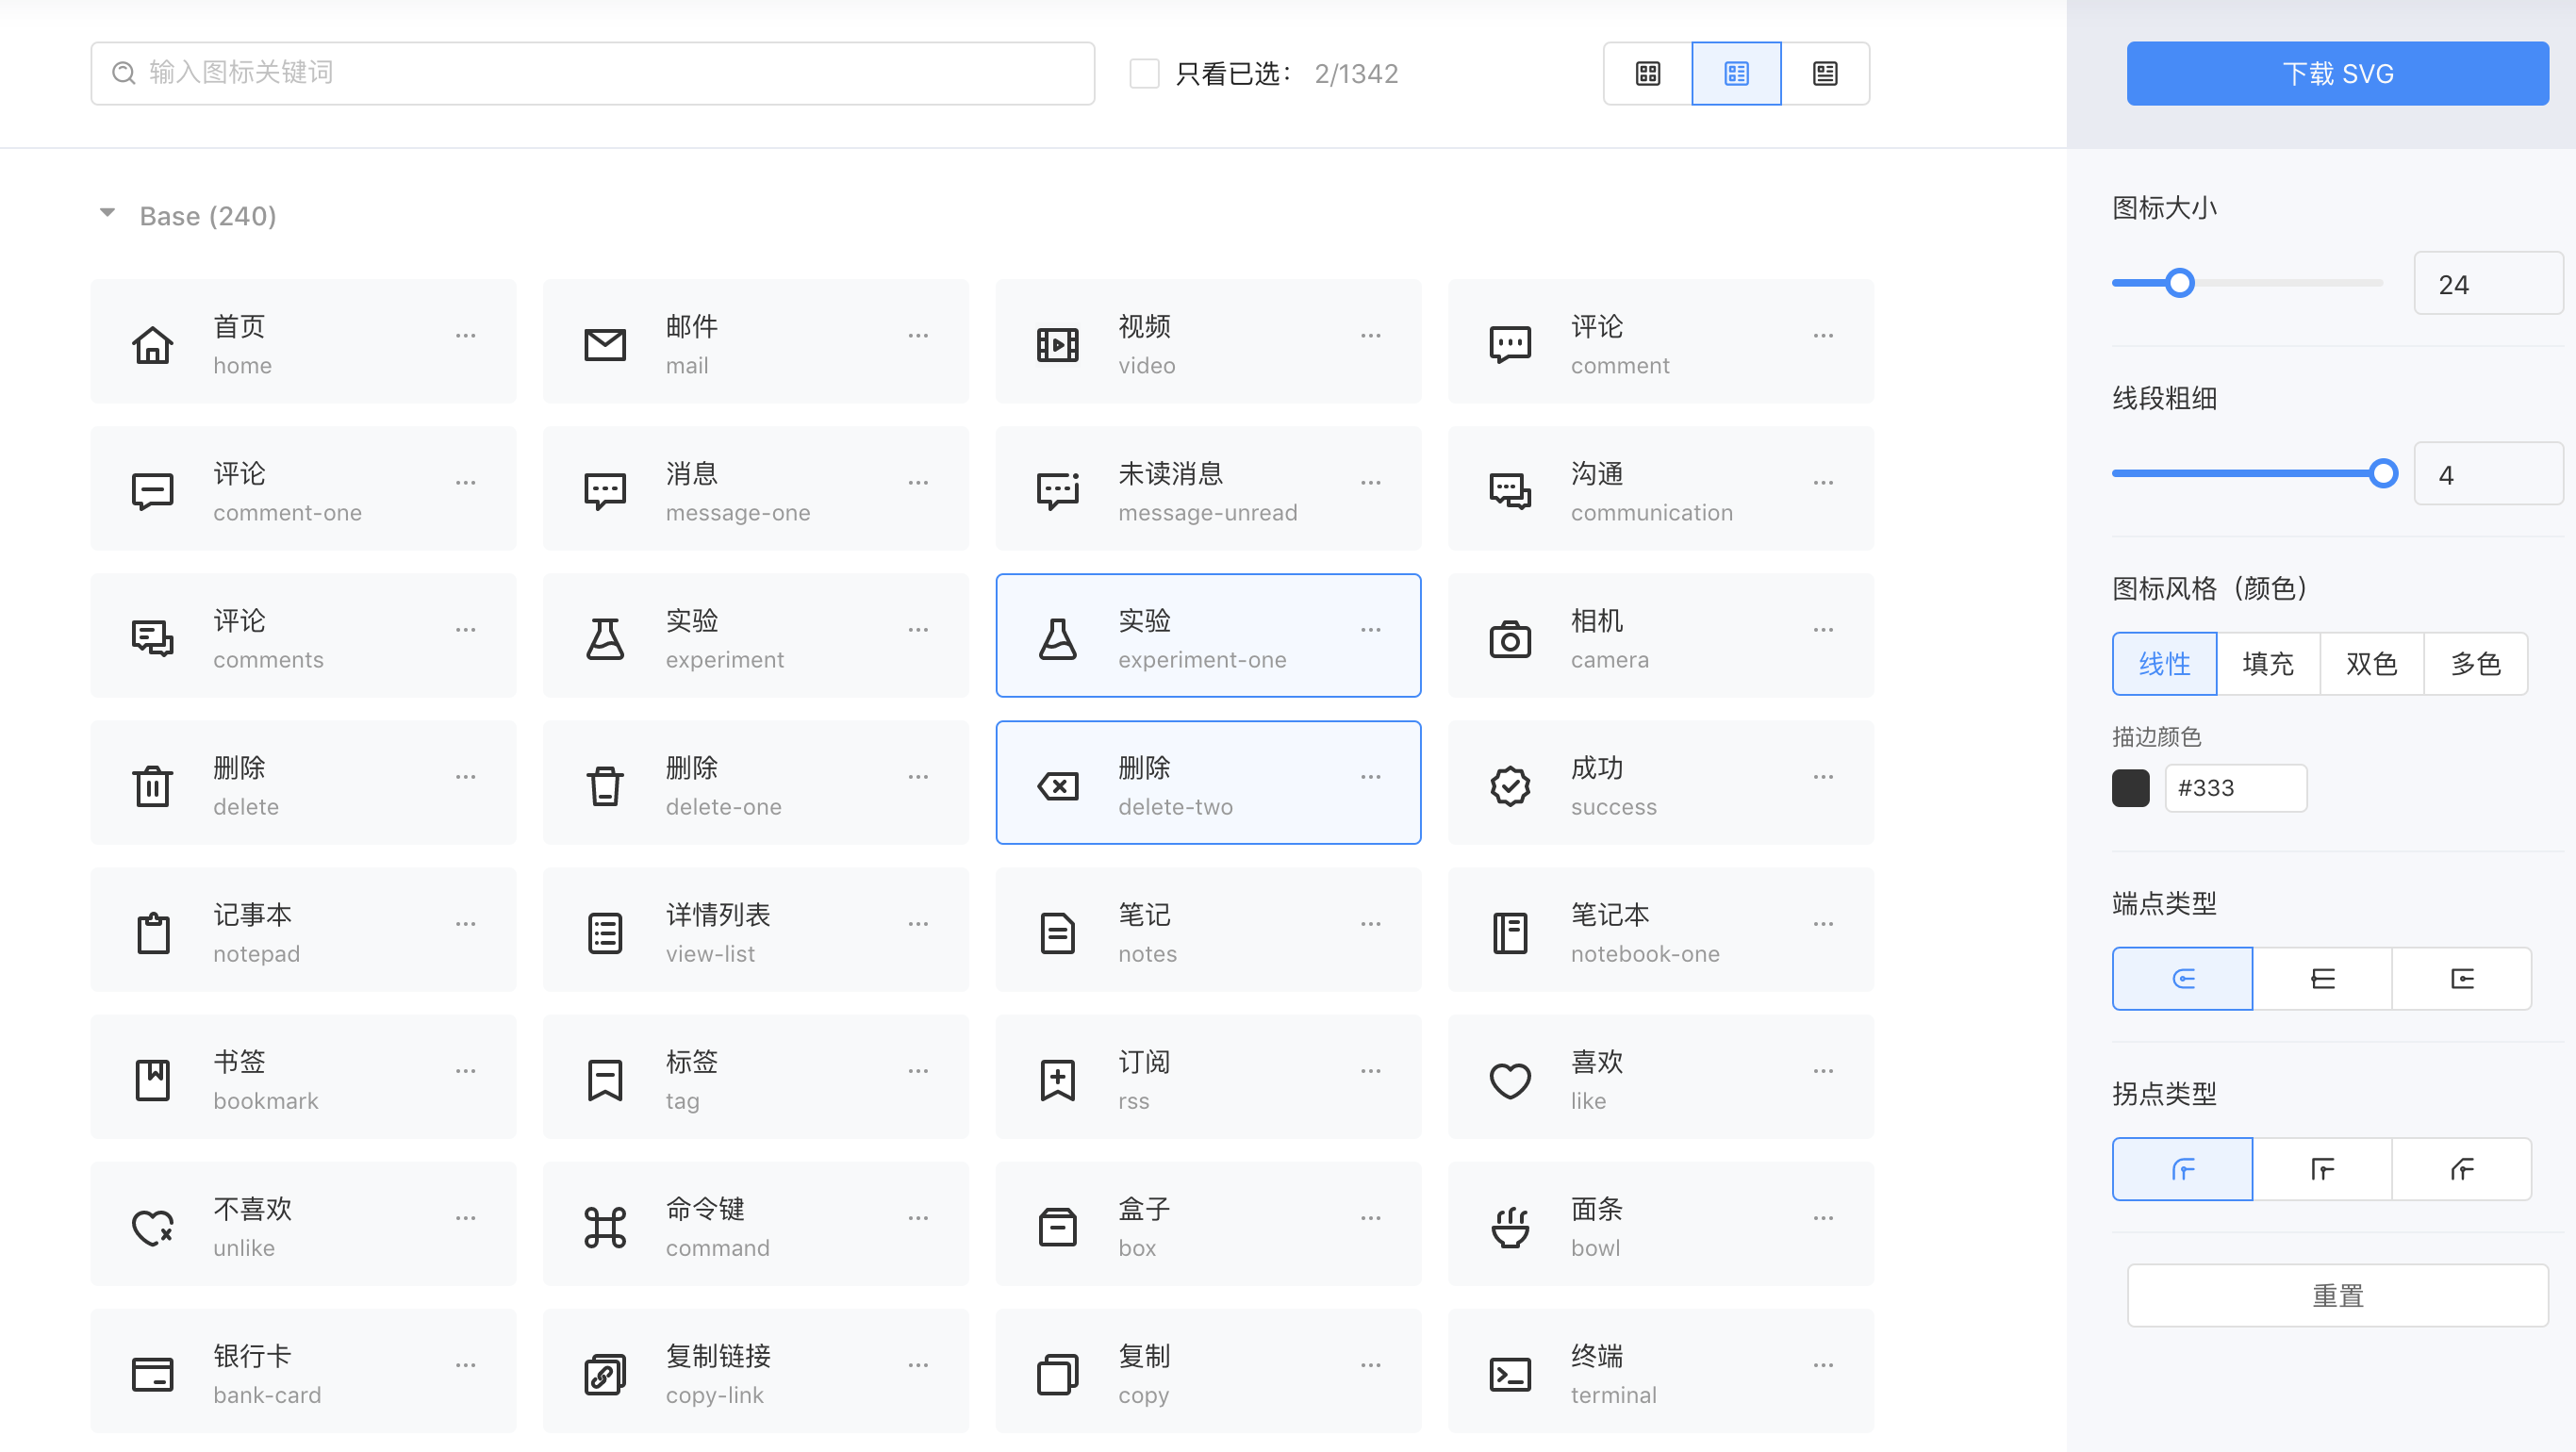Select the bowl noodles icon
Viewport: 2576px width, 1452px height.
pyautogui.click(x=1510, y=1227)
